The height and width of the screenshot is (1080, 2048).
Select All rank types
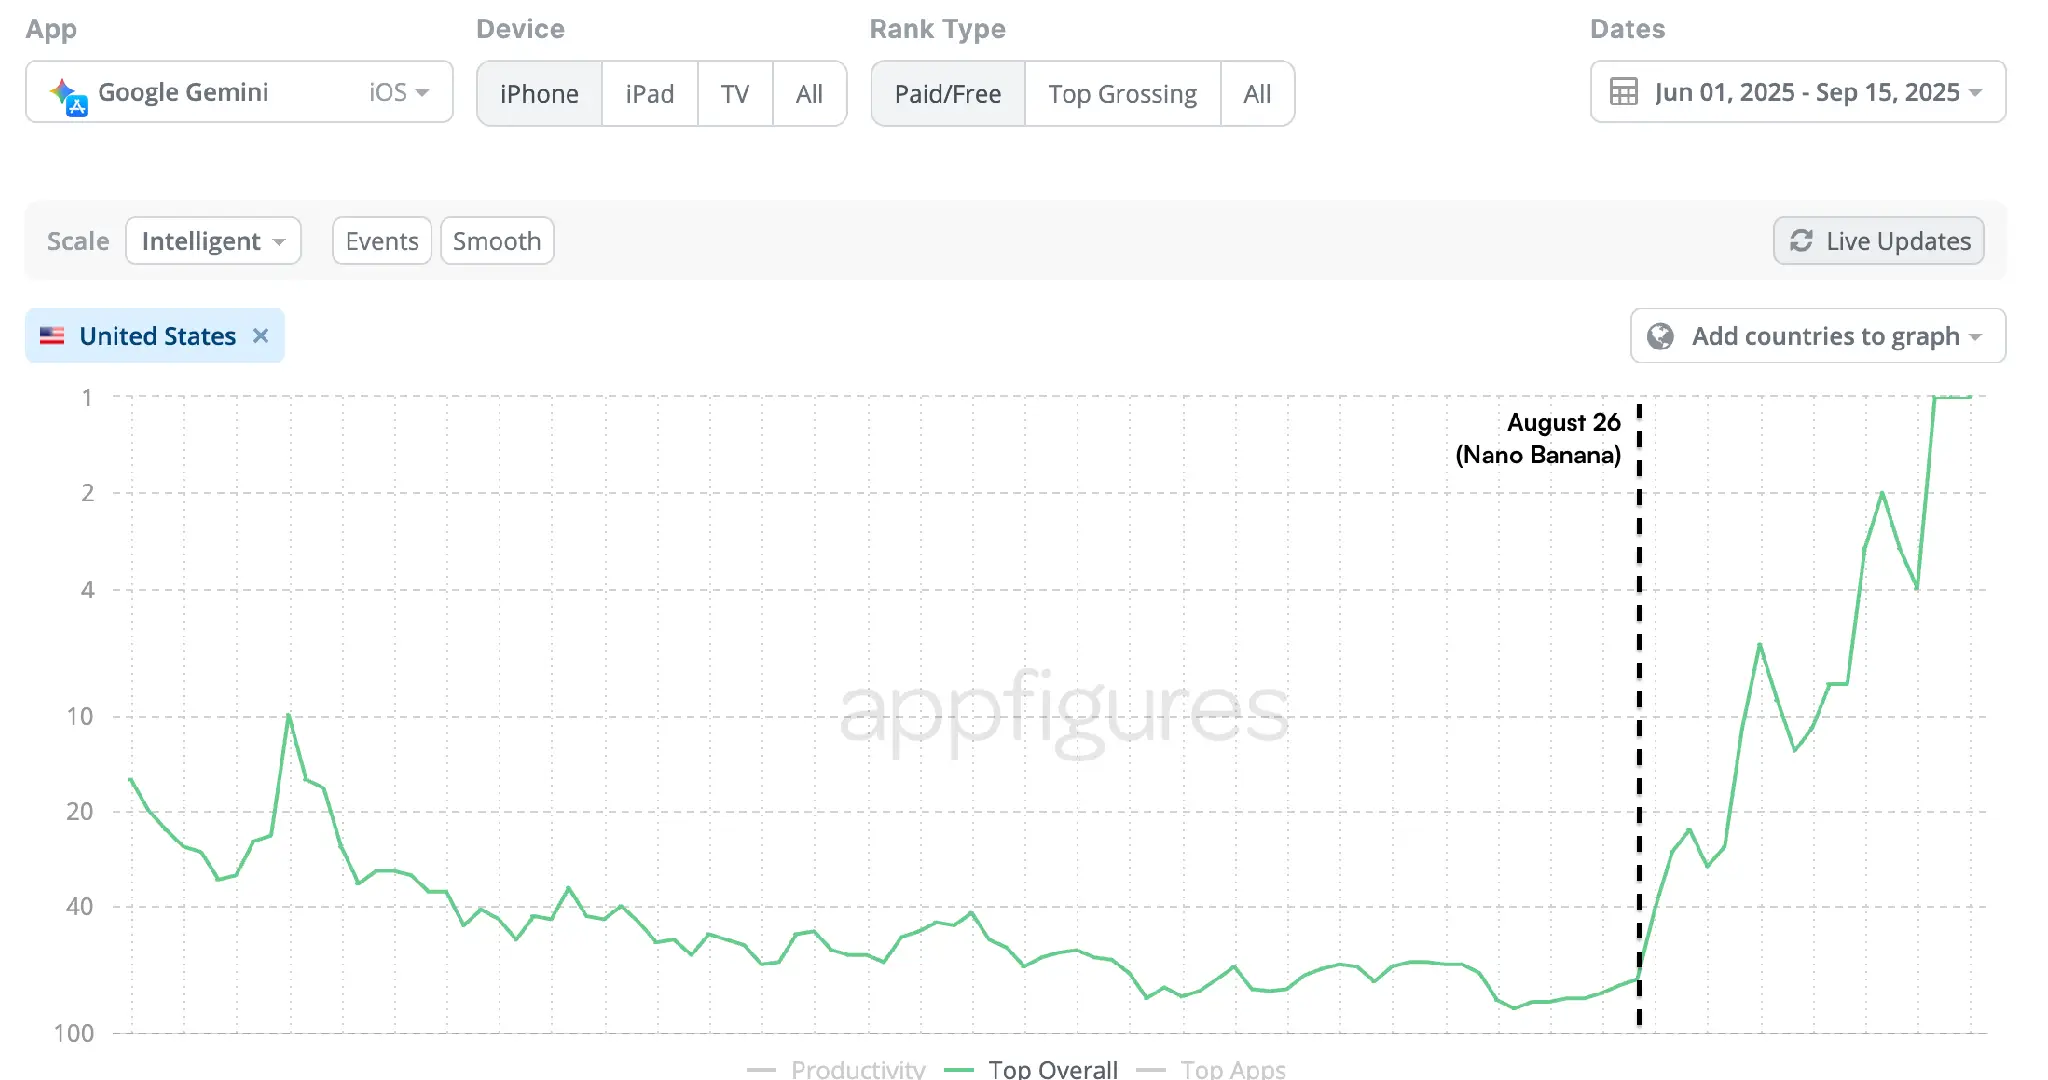tap(1257, 94)
